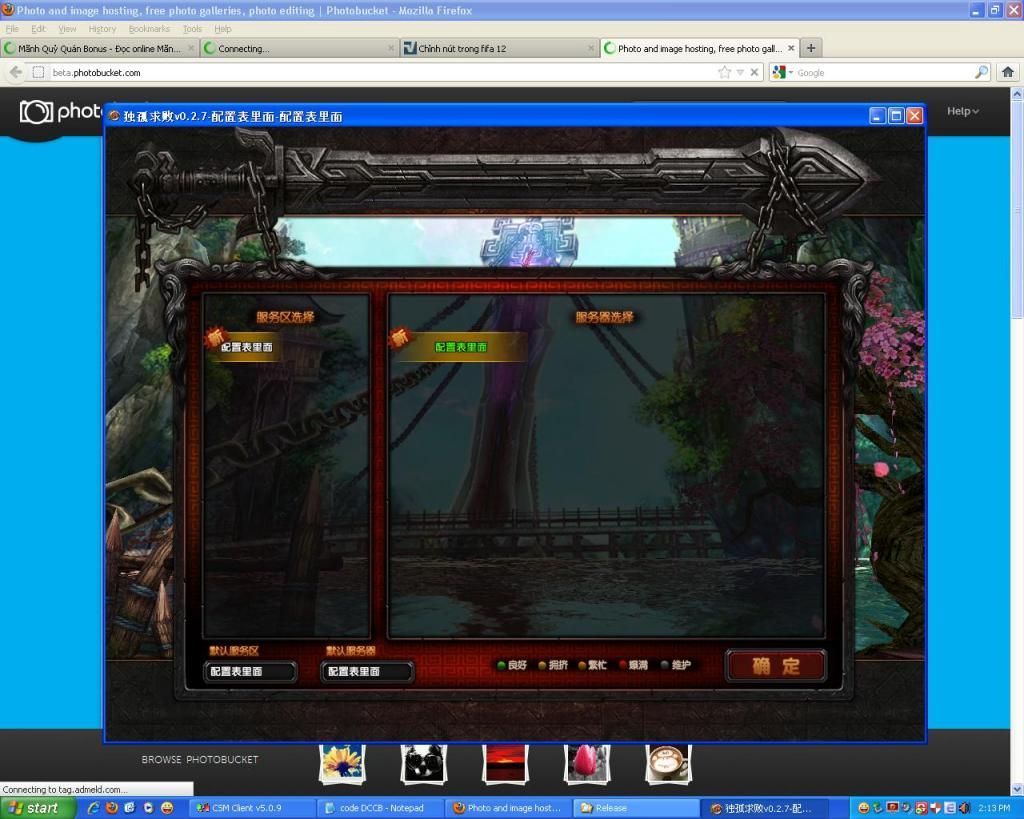Click the 确定 confirm button in game launcher
The image size is (1024, 819).
tap(776, 666)
